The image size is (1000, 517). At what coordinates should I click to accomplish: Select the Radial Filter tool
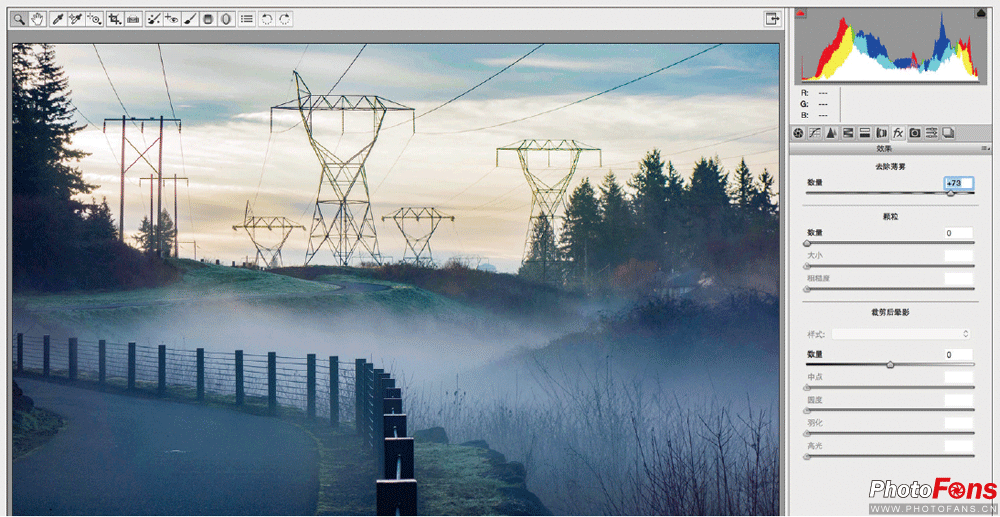(x=226, y=19)
